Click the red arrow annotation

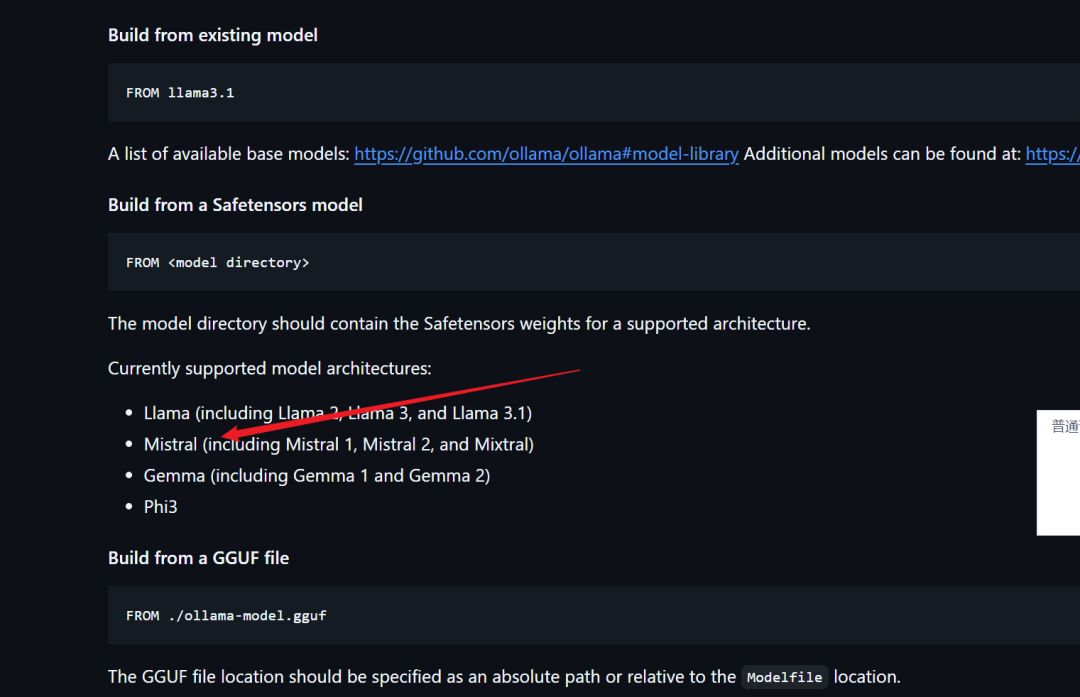(400, 403)
